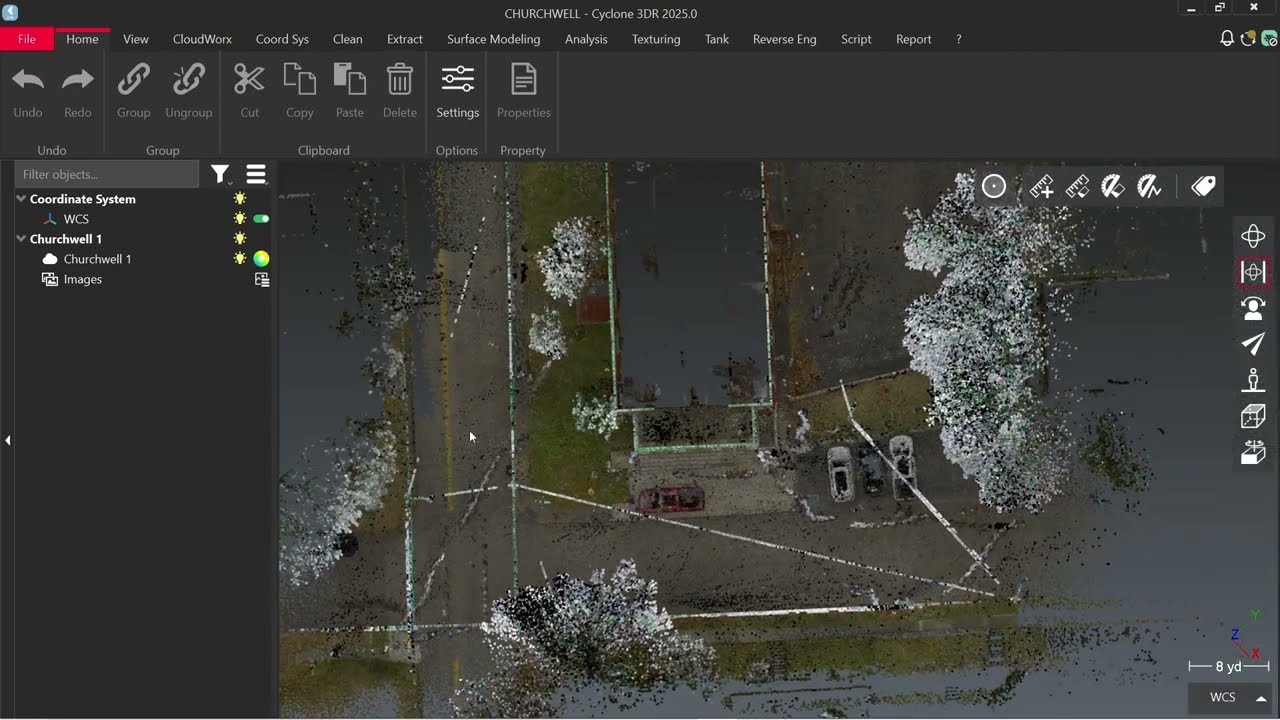Click the Redo arrow icon

[78, 79]
